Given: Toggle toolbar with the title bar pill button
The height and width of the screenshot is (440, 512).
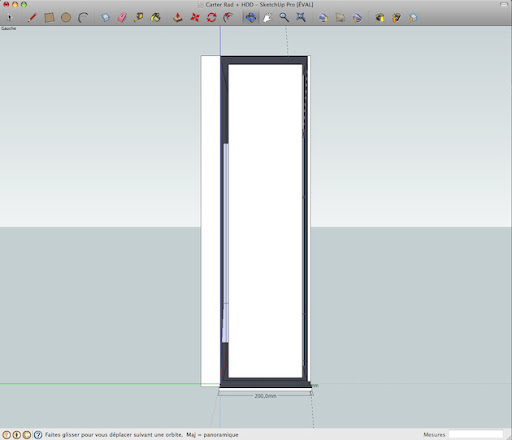Looking at the screenshot, I should (504, 4).
